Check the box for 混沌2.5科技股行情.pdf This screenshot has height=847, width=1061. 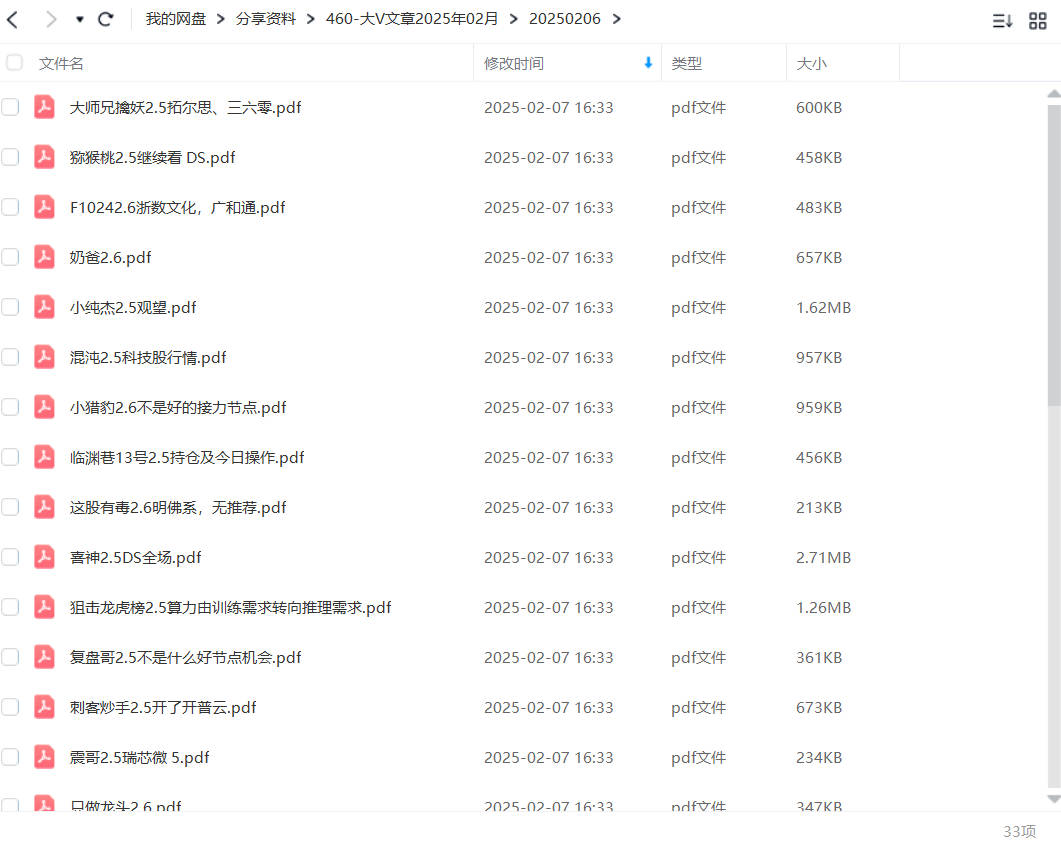[10, 357]
